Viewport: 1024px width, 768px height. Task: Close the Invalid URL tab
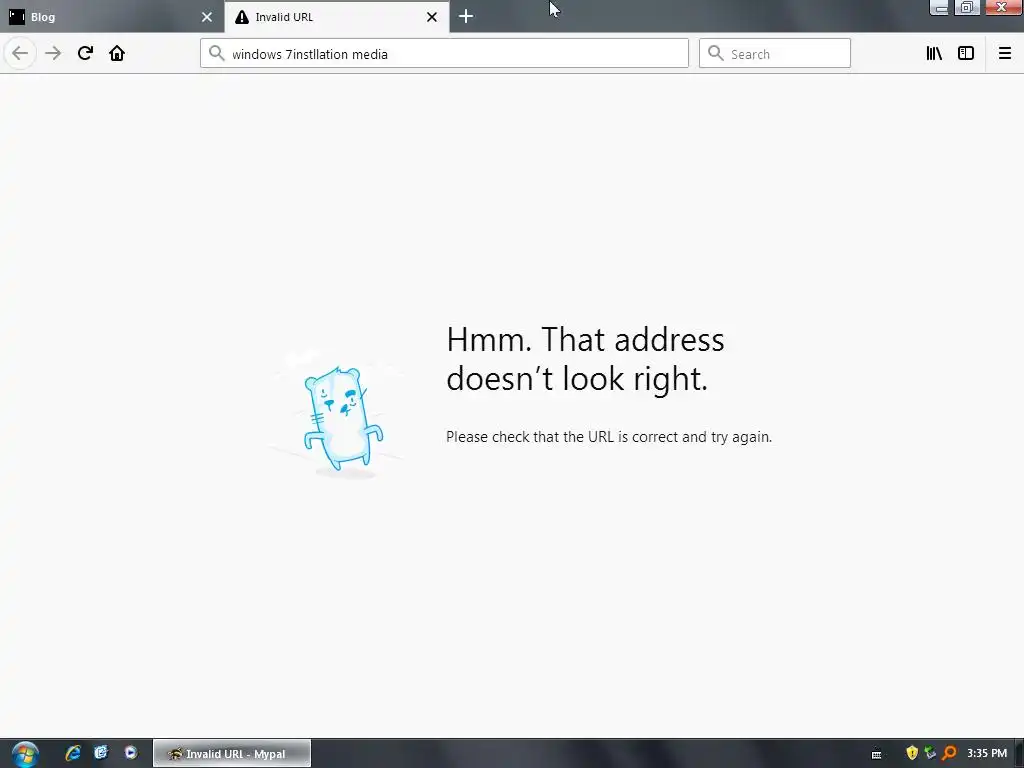coord(432,17)
